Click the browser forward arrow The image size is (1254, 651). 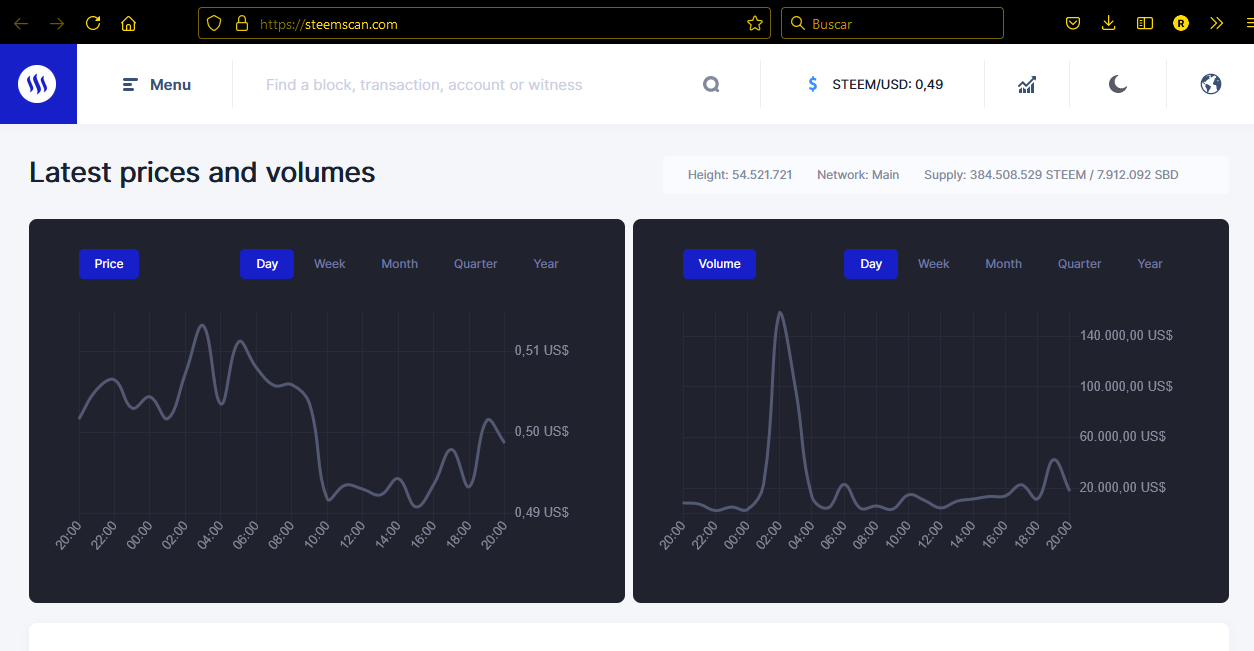57,23
